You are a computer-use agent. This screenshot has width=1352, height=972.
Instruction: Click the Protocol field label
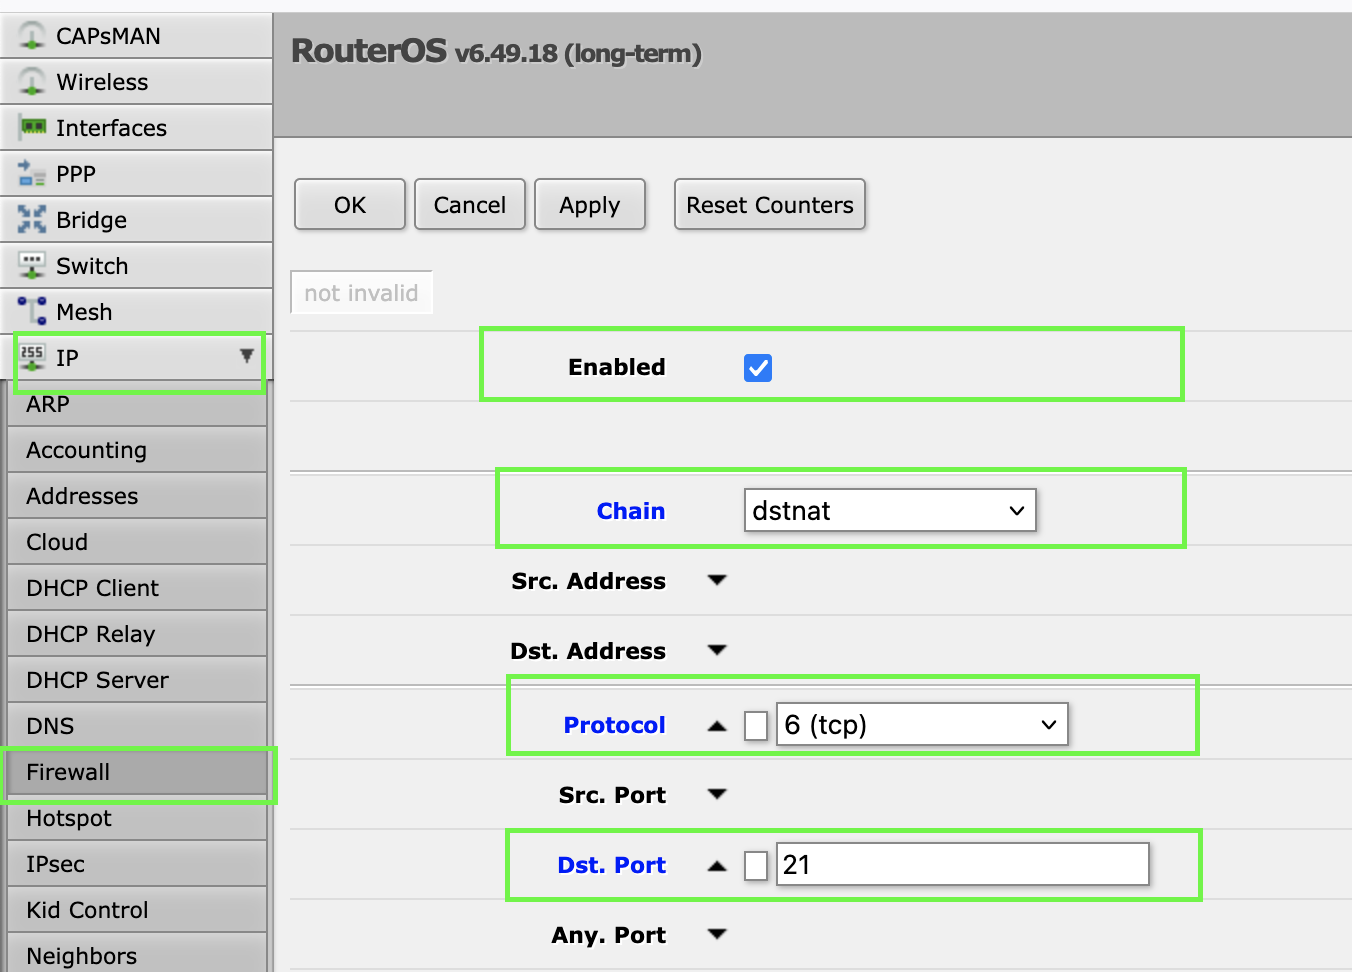pos(614,725)
